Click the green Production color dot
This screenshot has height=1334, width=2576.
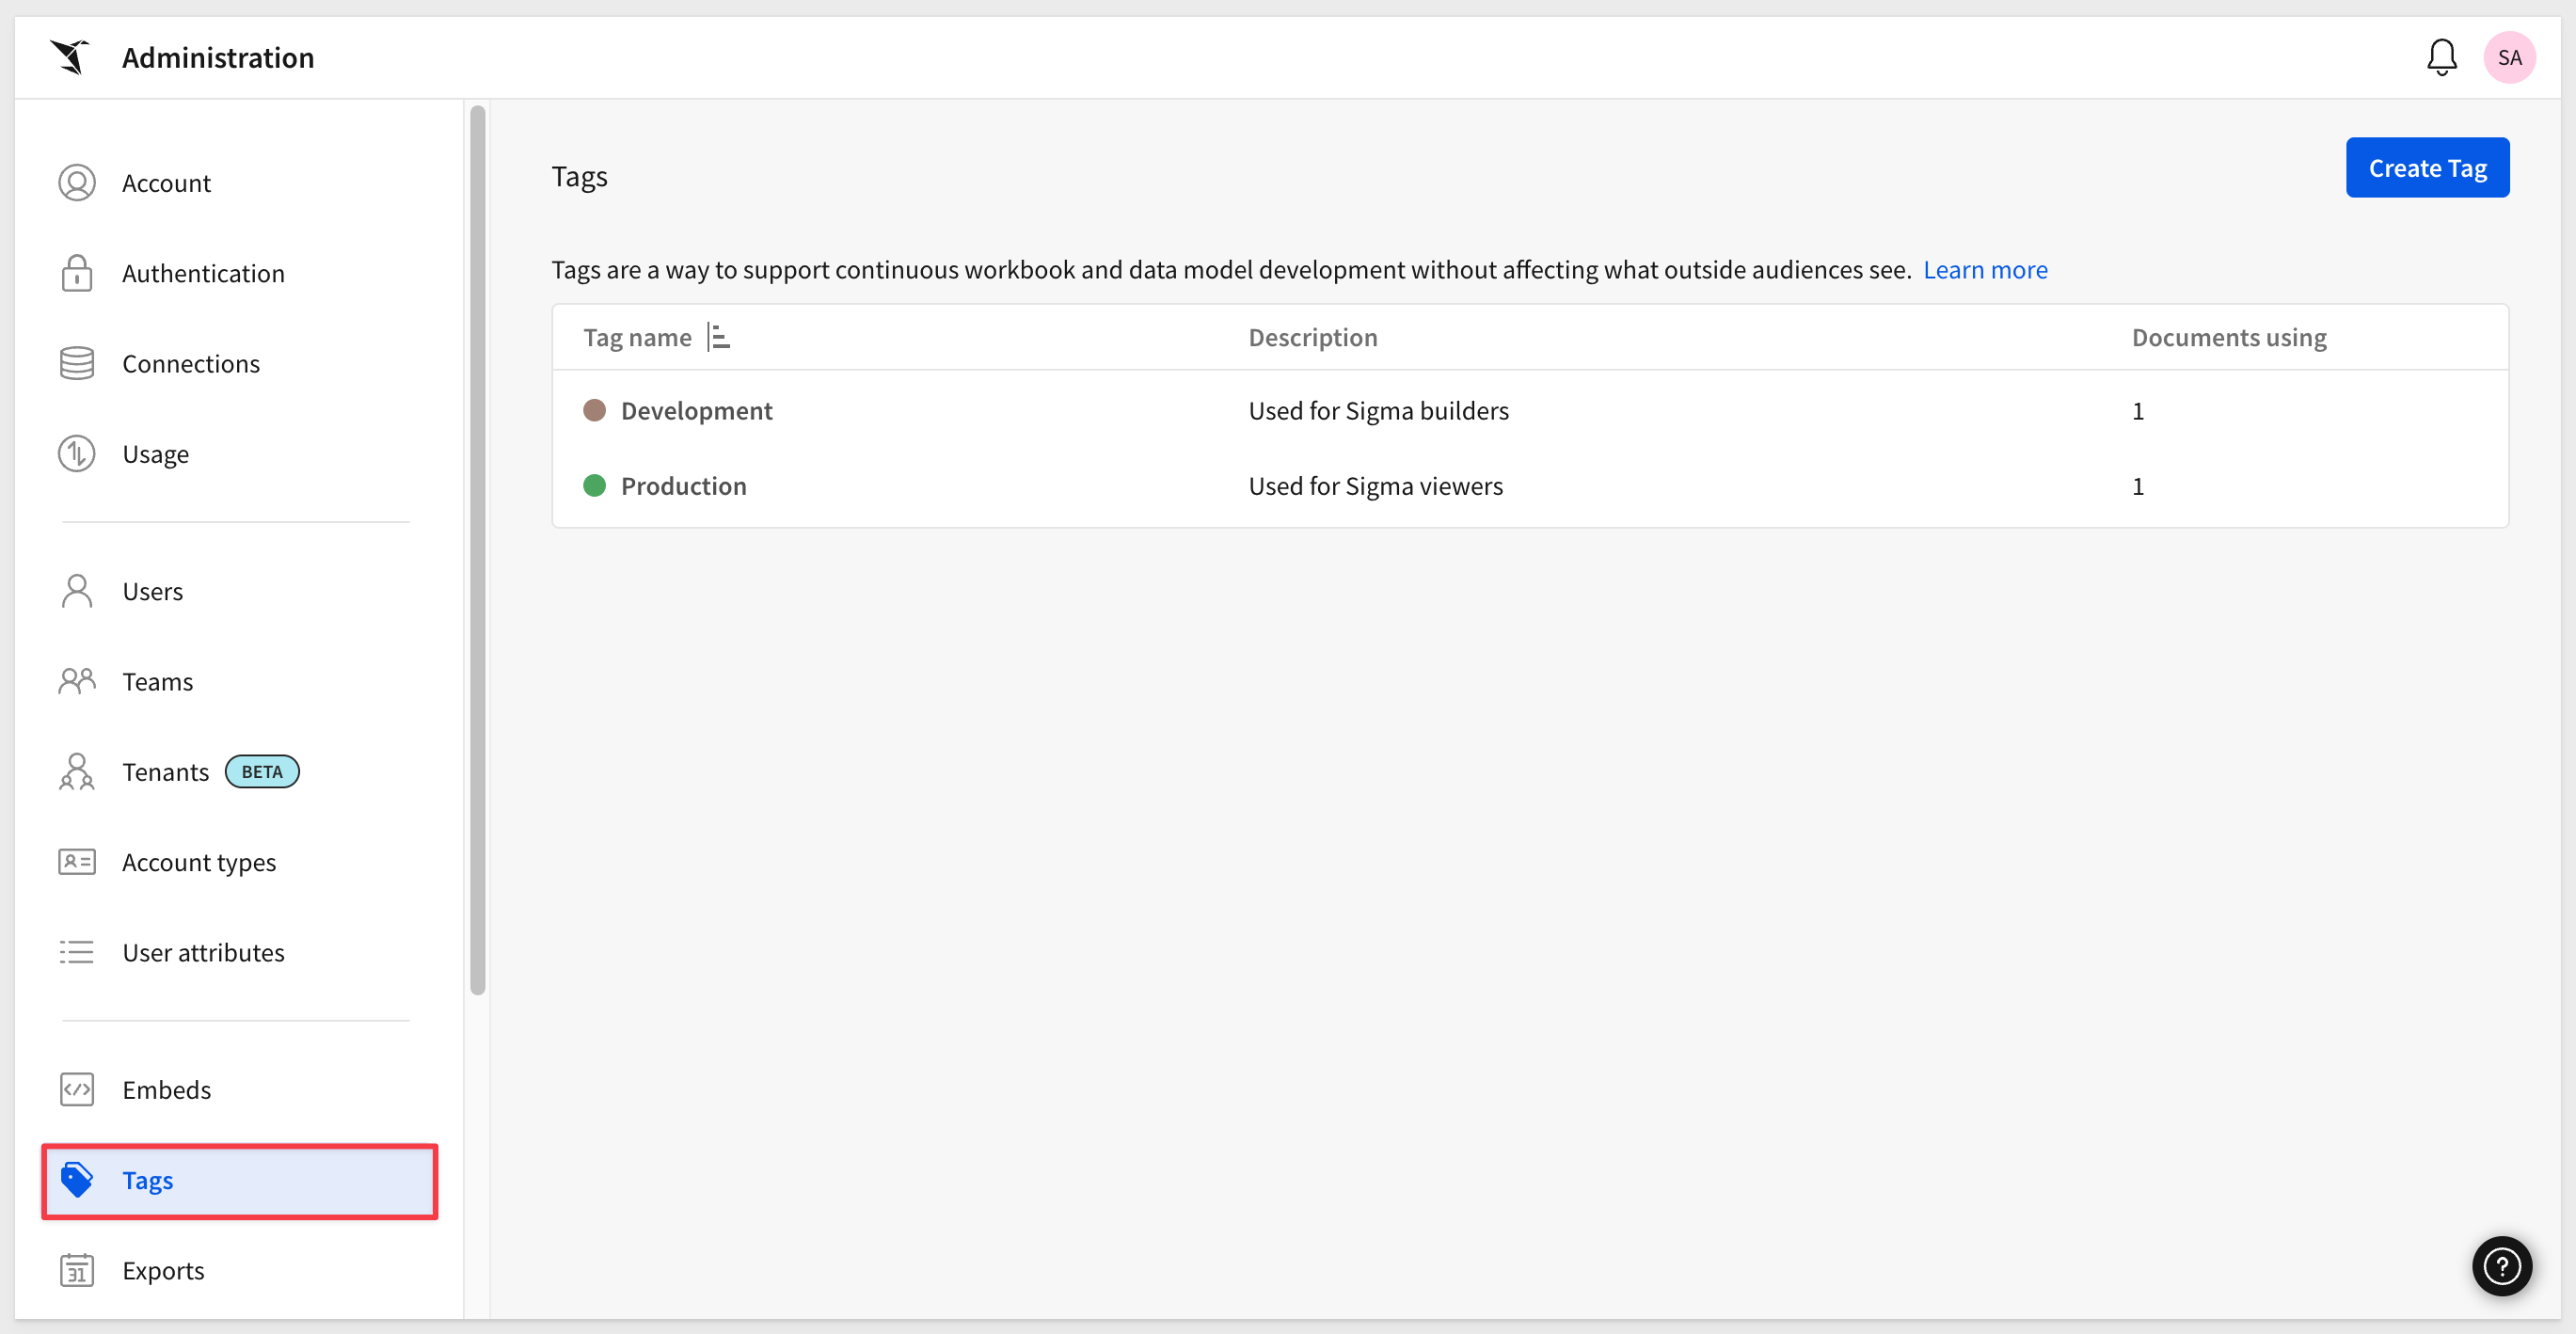click(x=594, y=486)
